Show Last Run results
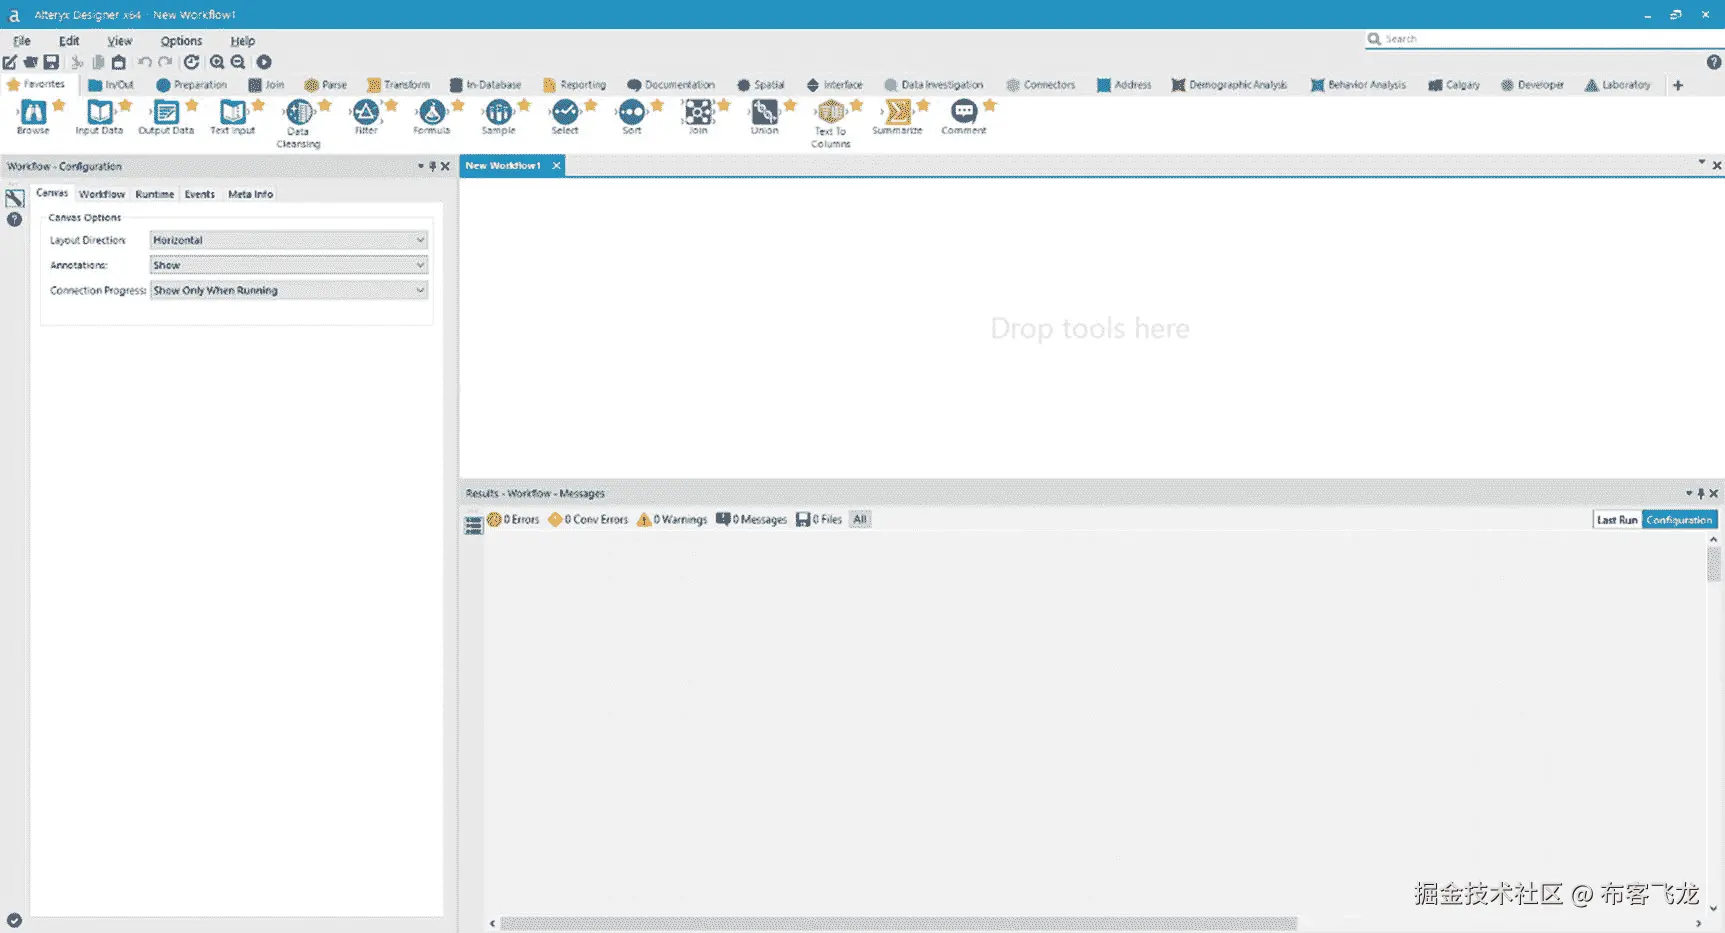This screenshot has height=933, width=1725. [x=1617, y=520]
